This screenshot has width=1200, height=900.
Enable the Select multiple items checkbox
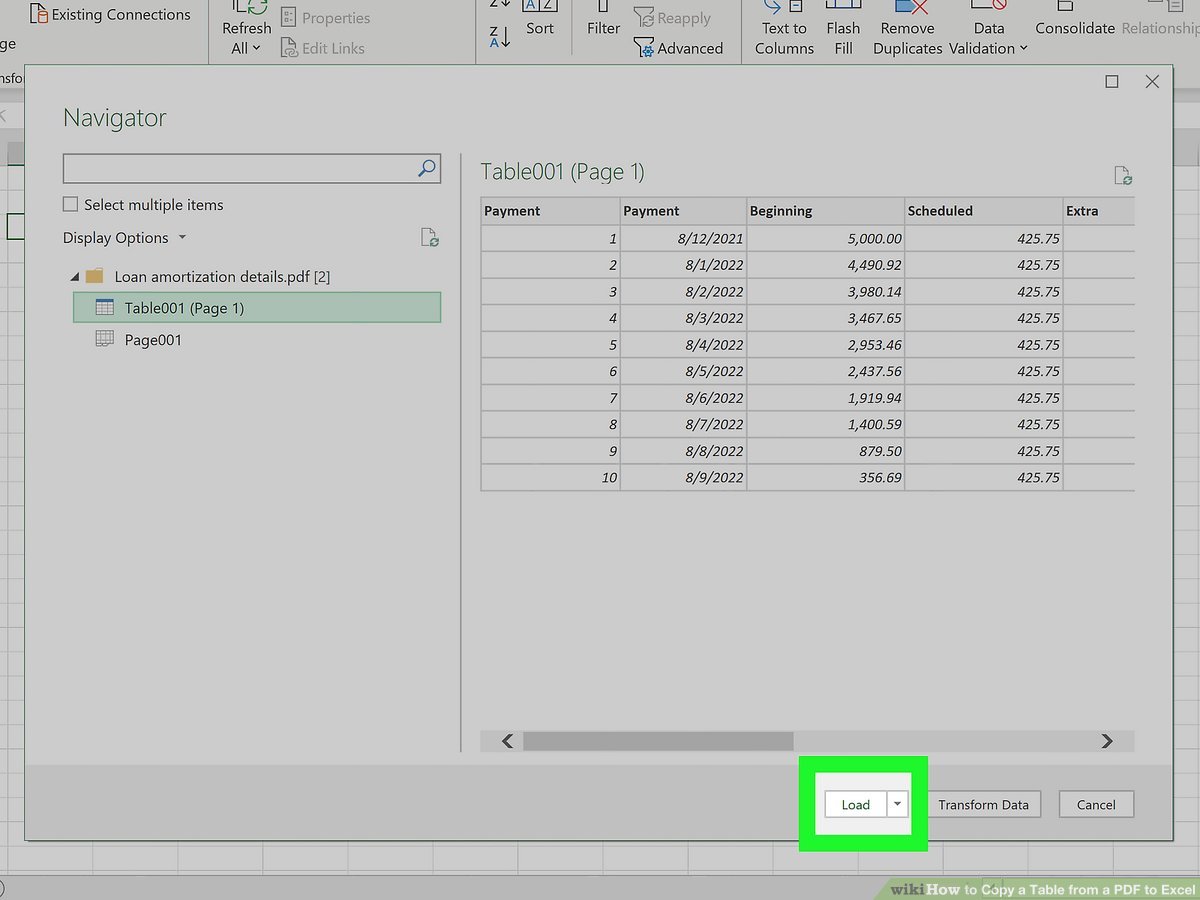point(70,204)
